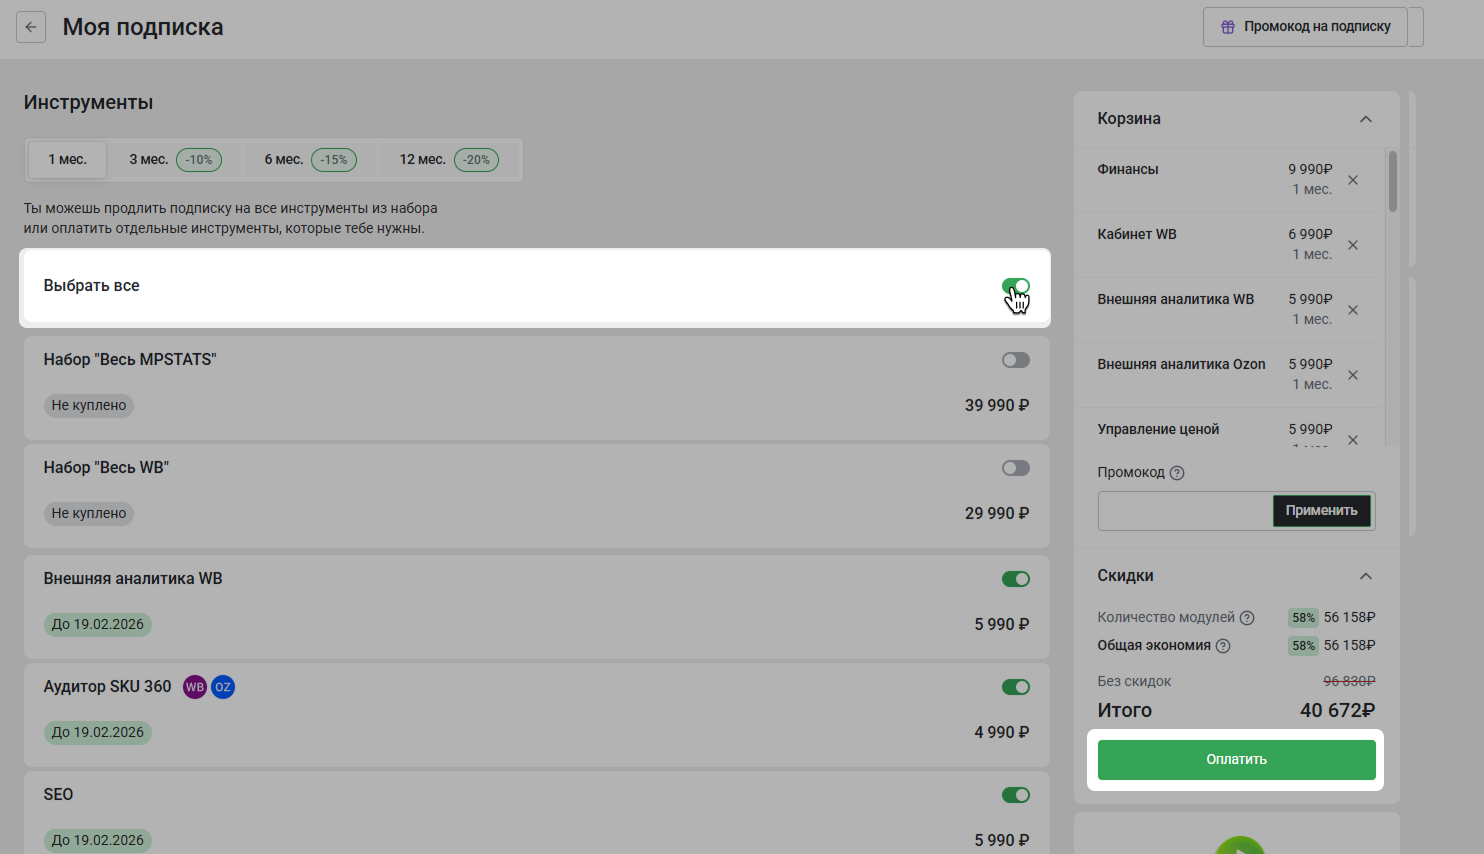Focus the promo code input field
This screenshot has height=854, width=1484.
[1185, 511]
